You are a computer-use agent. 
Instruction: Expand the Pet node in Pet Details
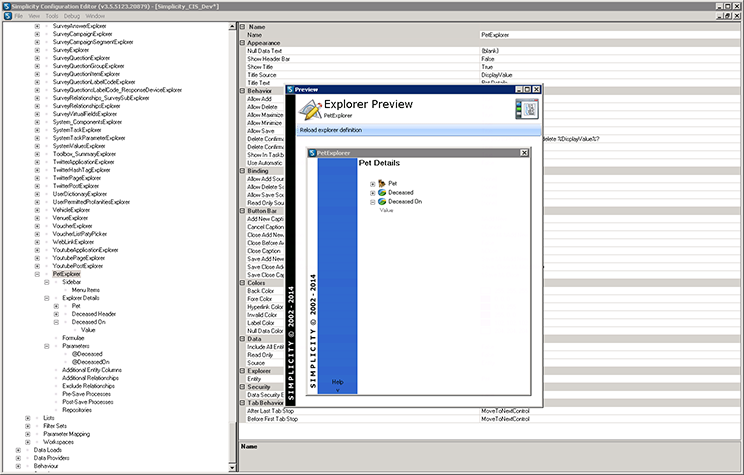(372, 184)
